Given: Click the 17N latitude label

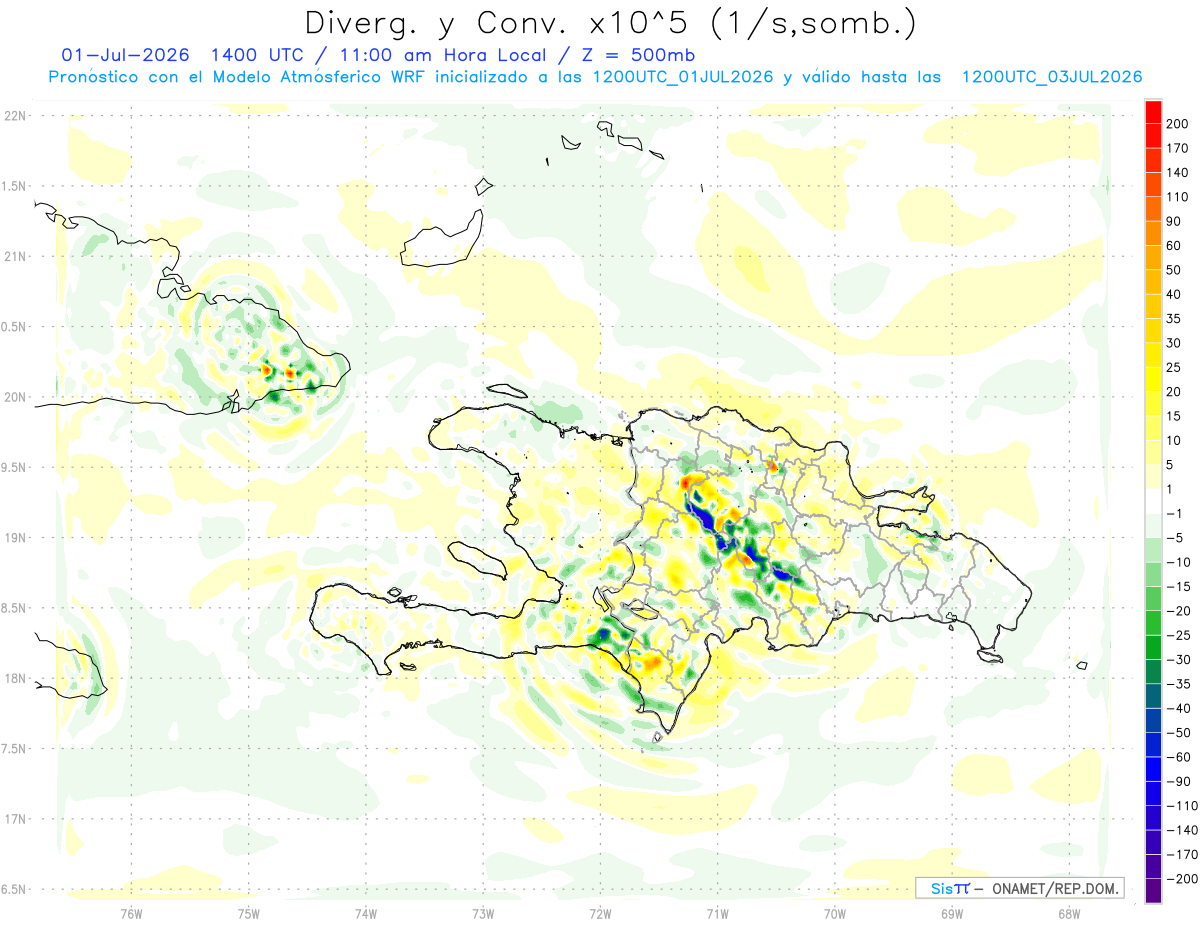Looking at the screenshot, I should click(x=14, y=819).
